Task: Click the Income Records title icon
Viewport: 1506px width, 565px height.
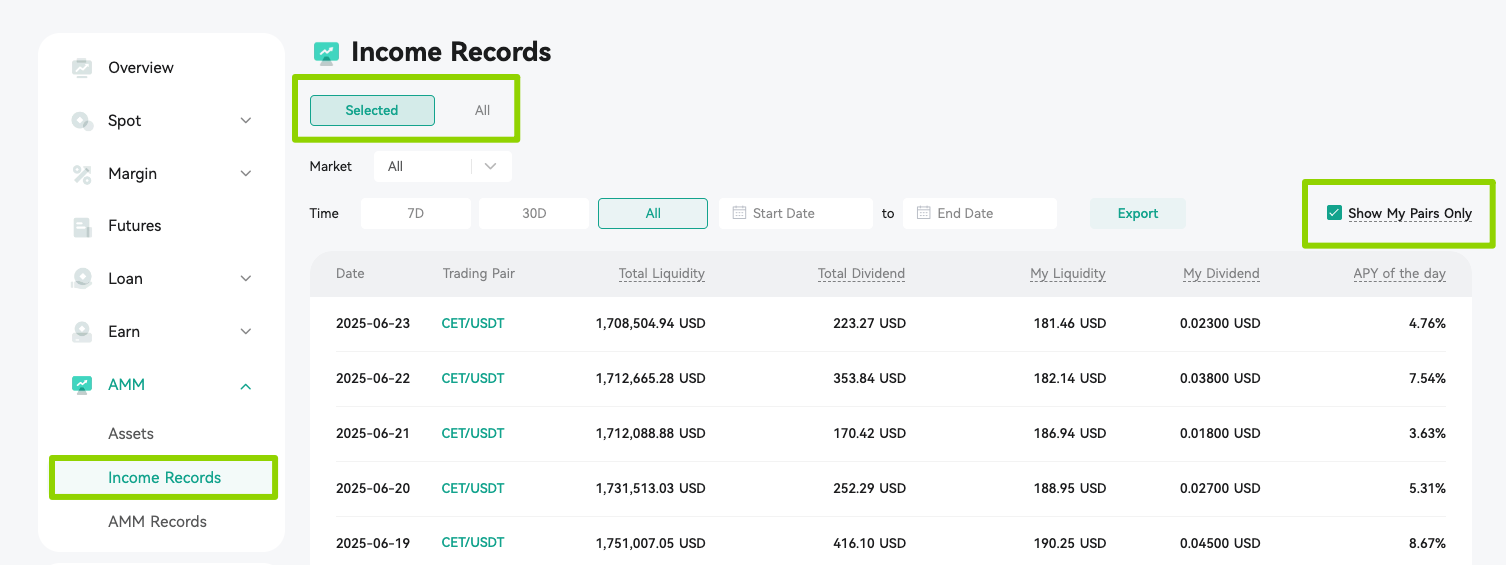Action: 326,53
